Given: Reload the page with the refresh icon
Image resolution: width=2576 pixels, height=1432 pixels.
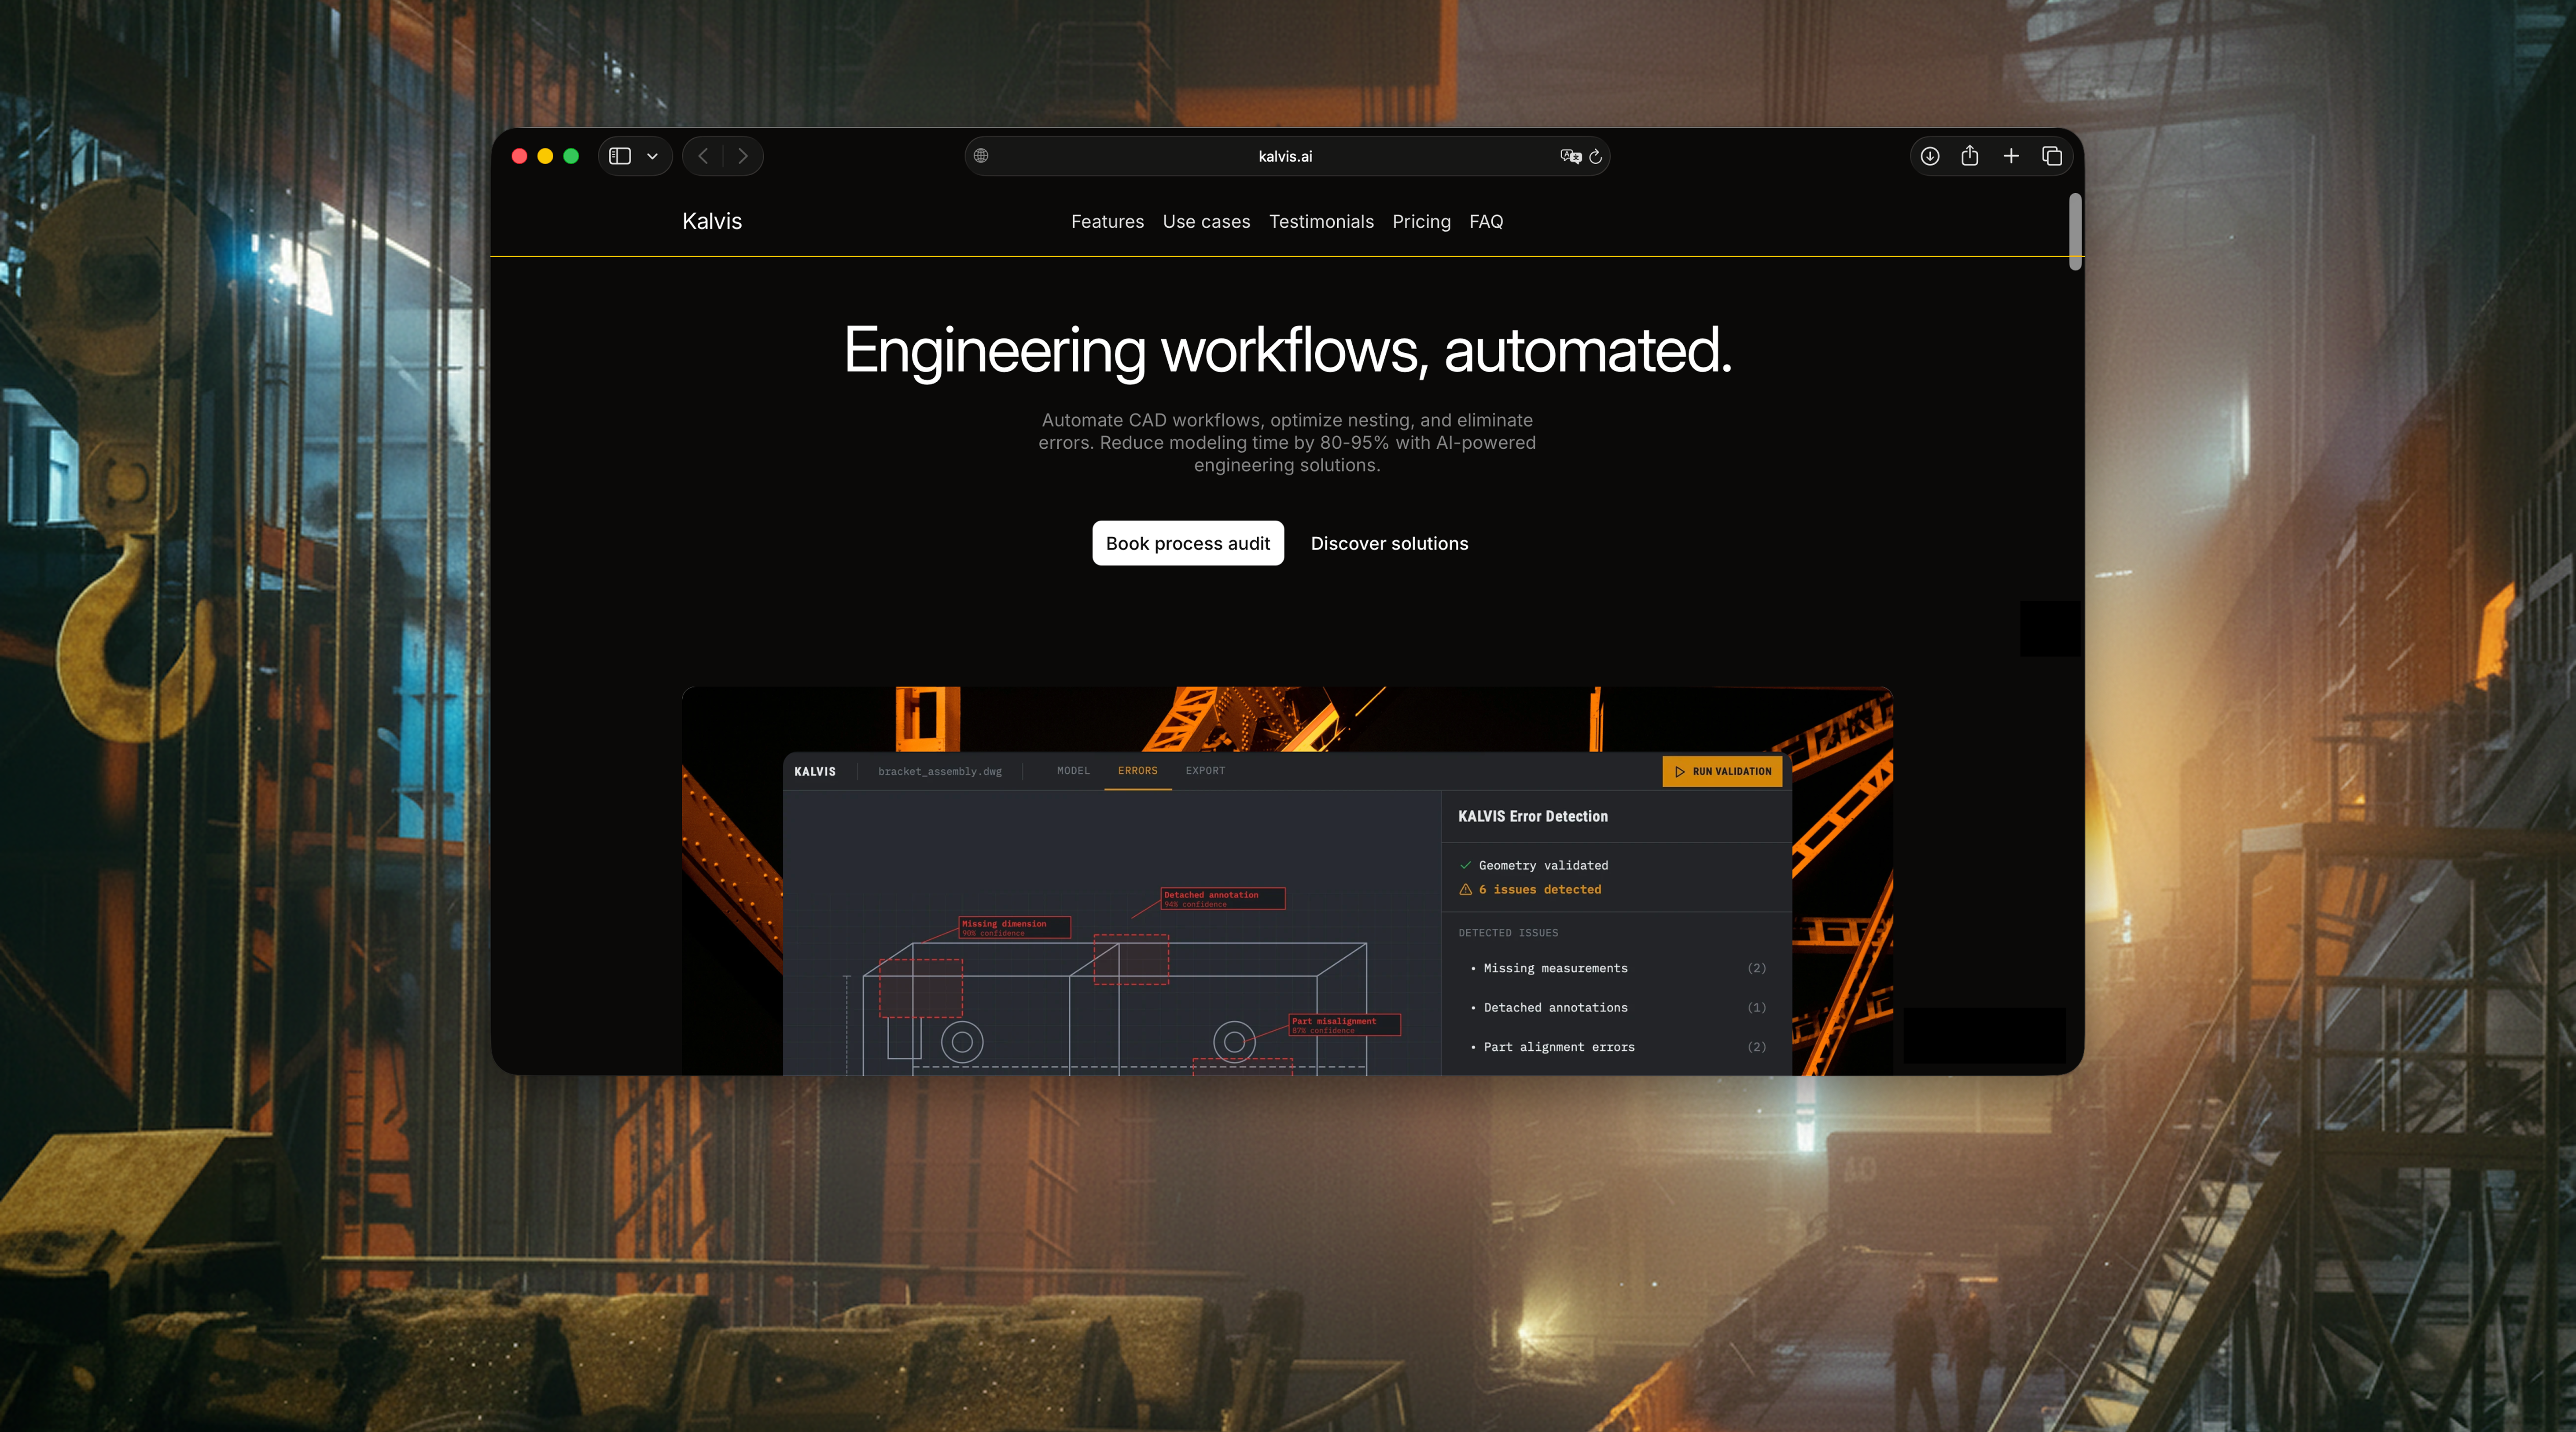Looking at the screenshot, I should 1596,156.
